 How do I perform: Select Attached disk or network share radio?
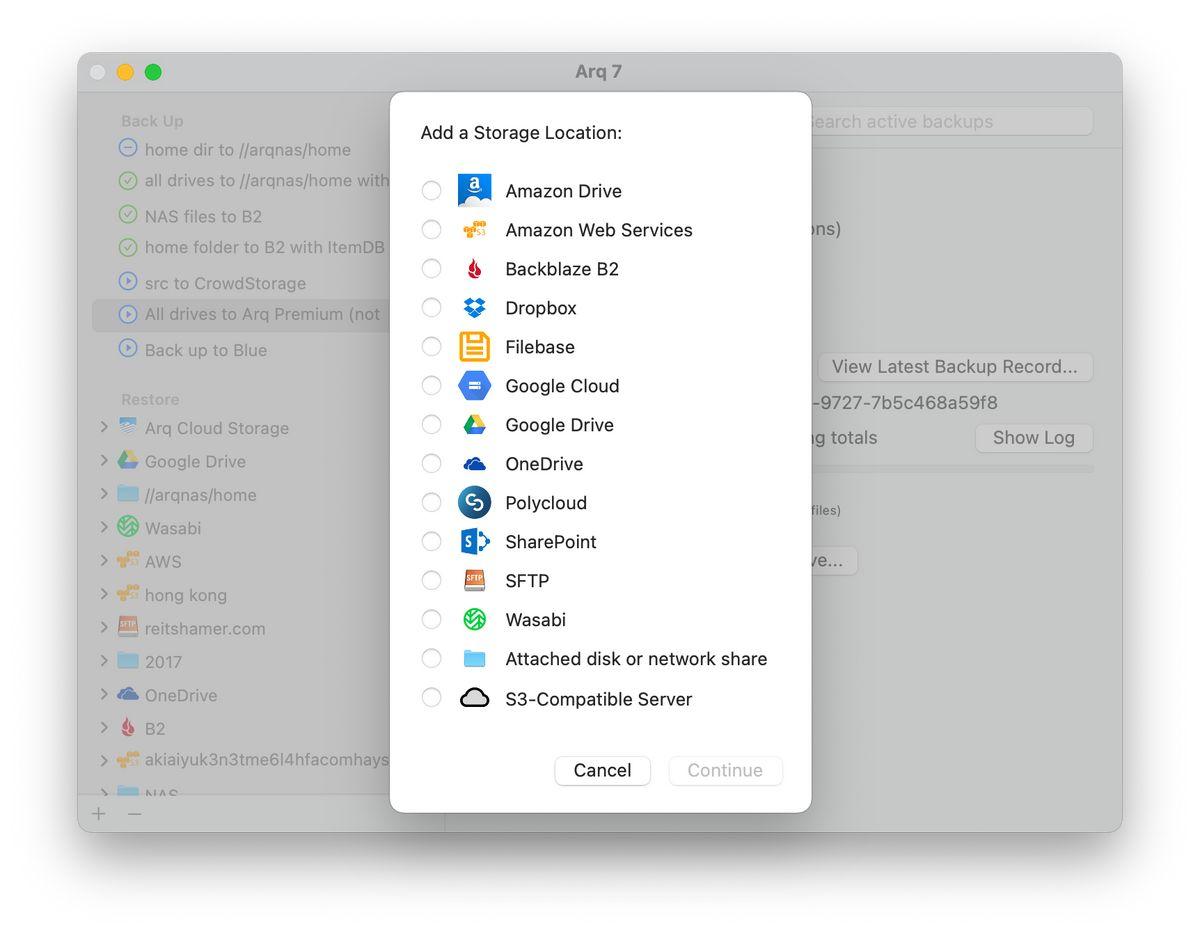(431, 658)
